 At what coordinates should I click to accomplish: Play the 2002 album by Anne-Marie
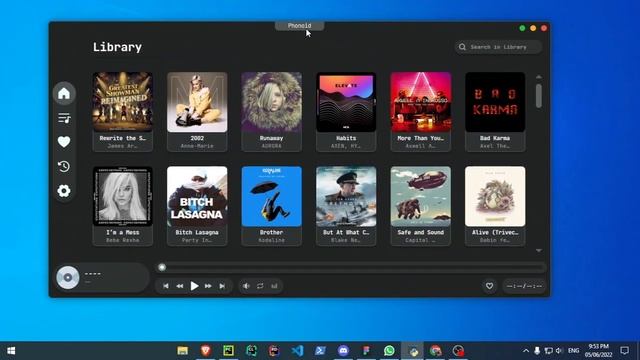tap(197, 102)
